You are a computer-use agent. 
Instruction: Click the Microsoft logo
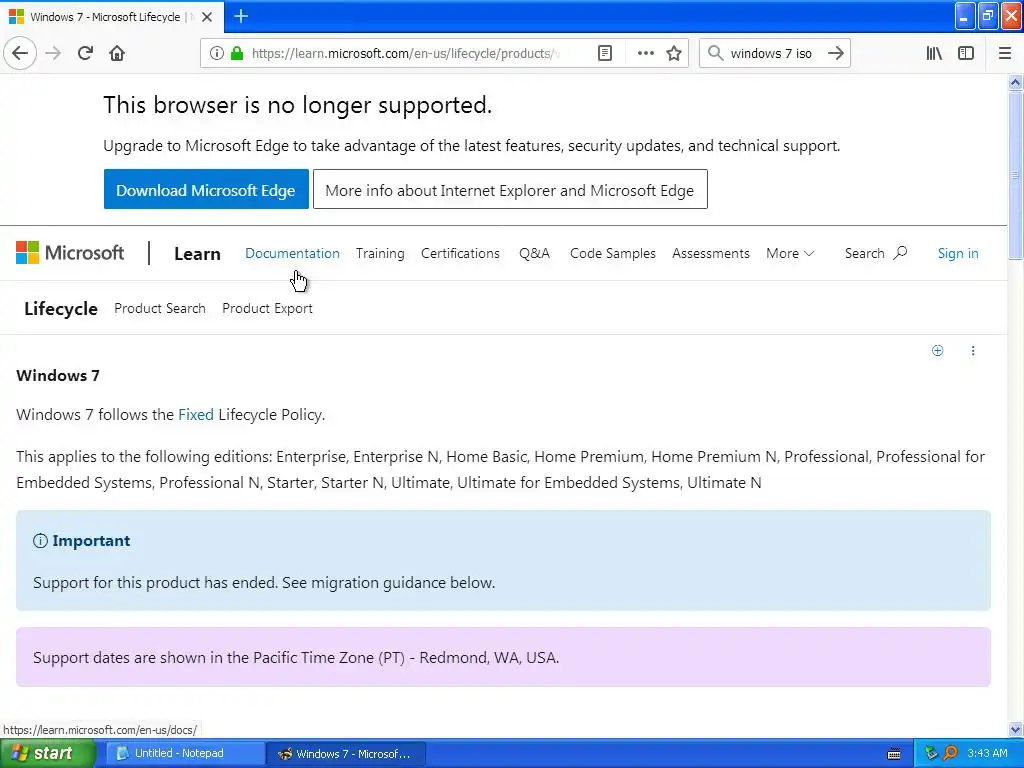tap(70, 253)
